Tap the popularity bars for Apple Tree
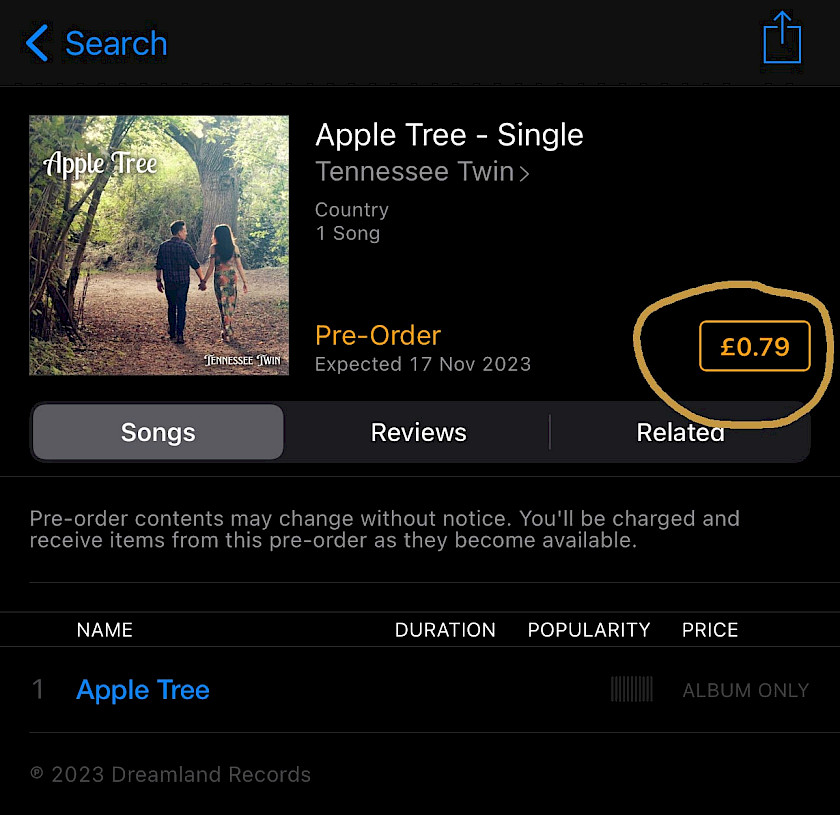Image resolution: width=840 pixels, height=815 pixels. coord(632,689)
